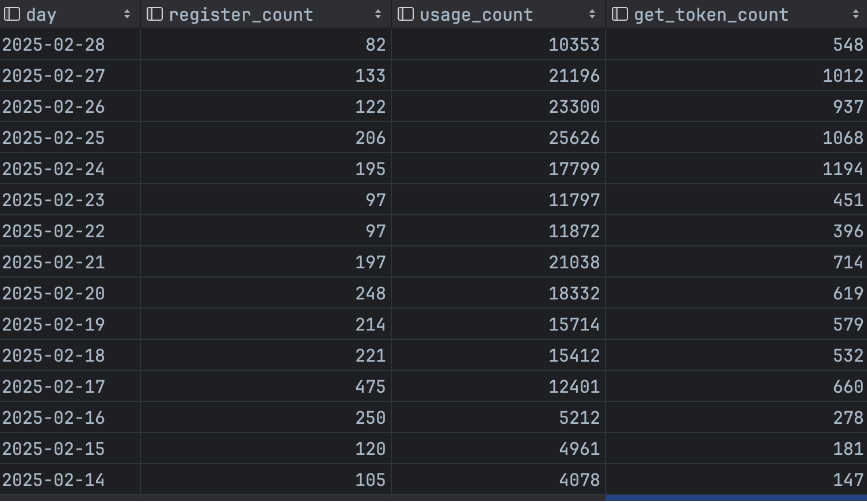
Task: Click usage_count value 25626
Action: click(x=574, y=138)
